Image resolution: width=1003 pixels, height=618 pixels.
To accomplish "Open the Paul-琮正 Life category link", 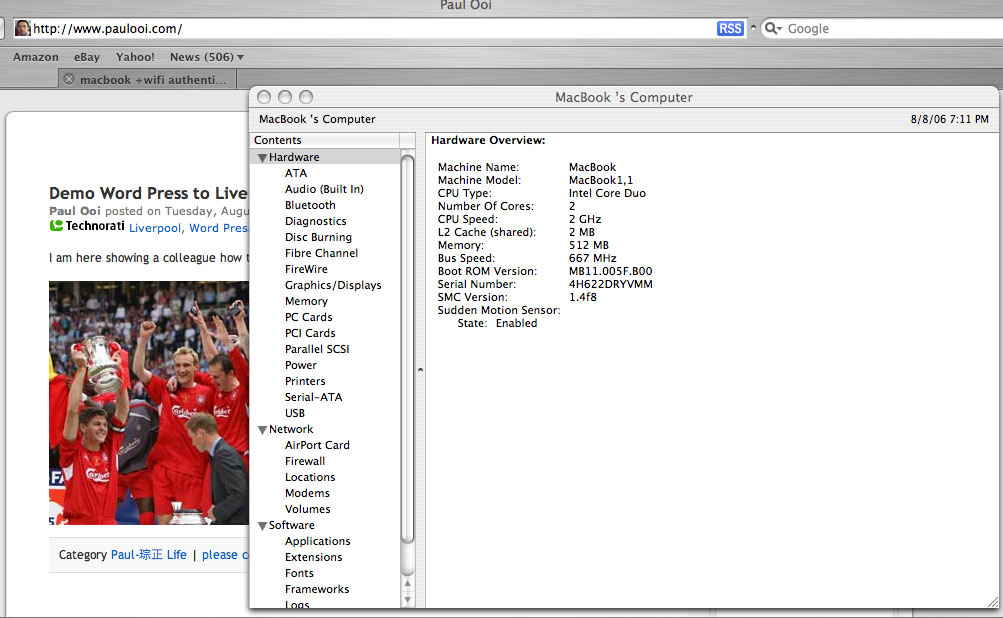I will (148, 555).
